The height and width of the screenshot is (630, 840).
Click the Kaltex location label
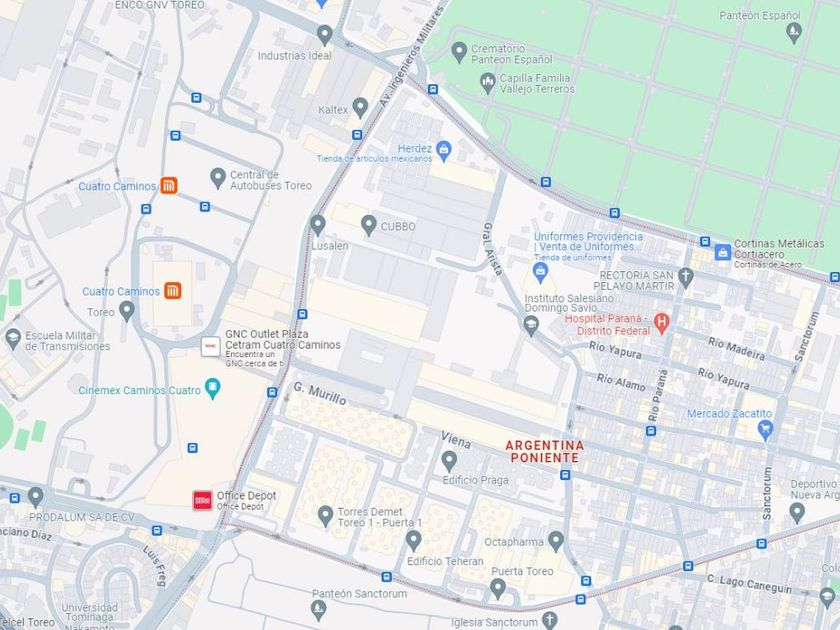point(333,110)
